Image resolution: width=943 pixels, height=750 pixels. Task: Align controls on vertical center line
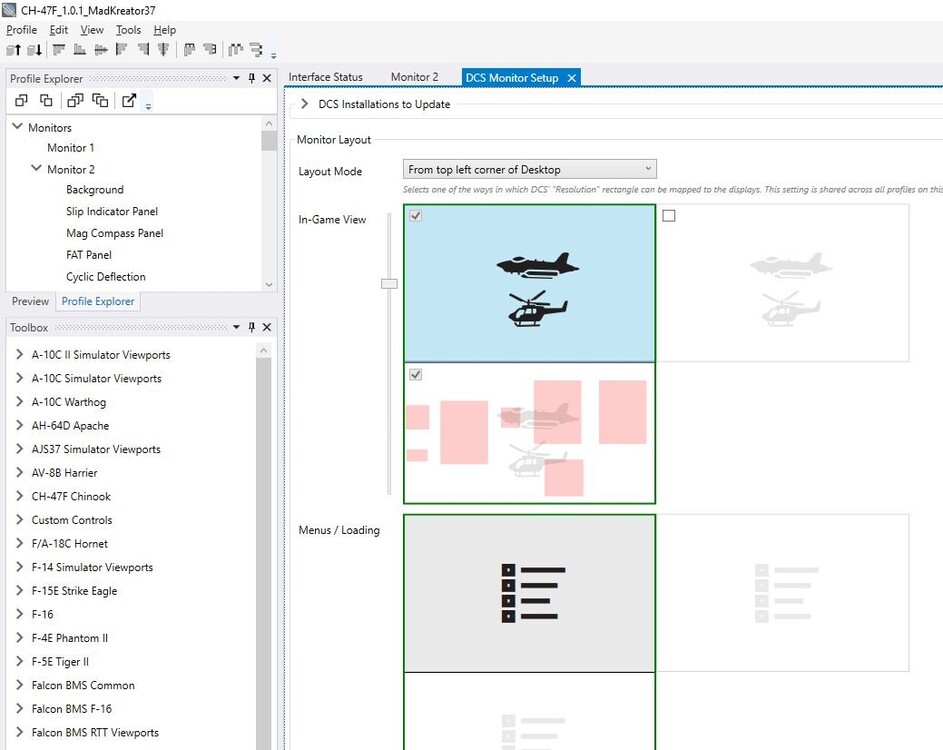click(163, 49)
